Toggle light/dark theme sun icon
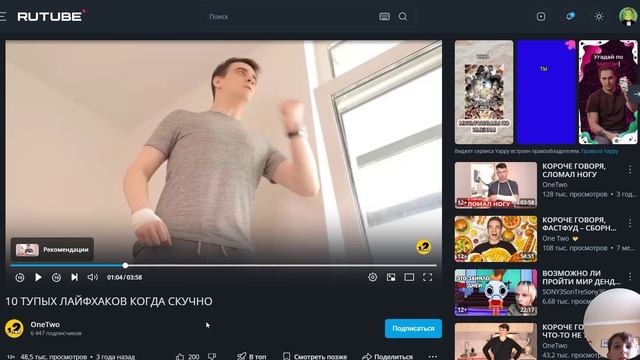Viewport: 640px width, 360px height. (599, 16)
